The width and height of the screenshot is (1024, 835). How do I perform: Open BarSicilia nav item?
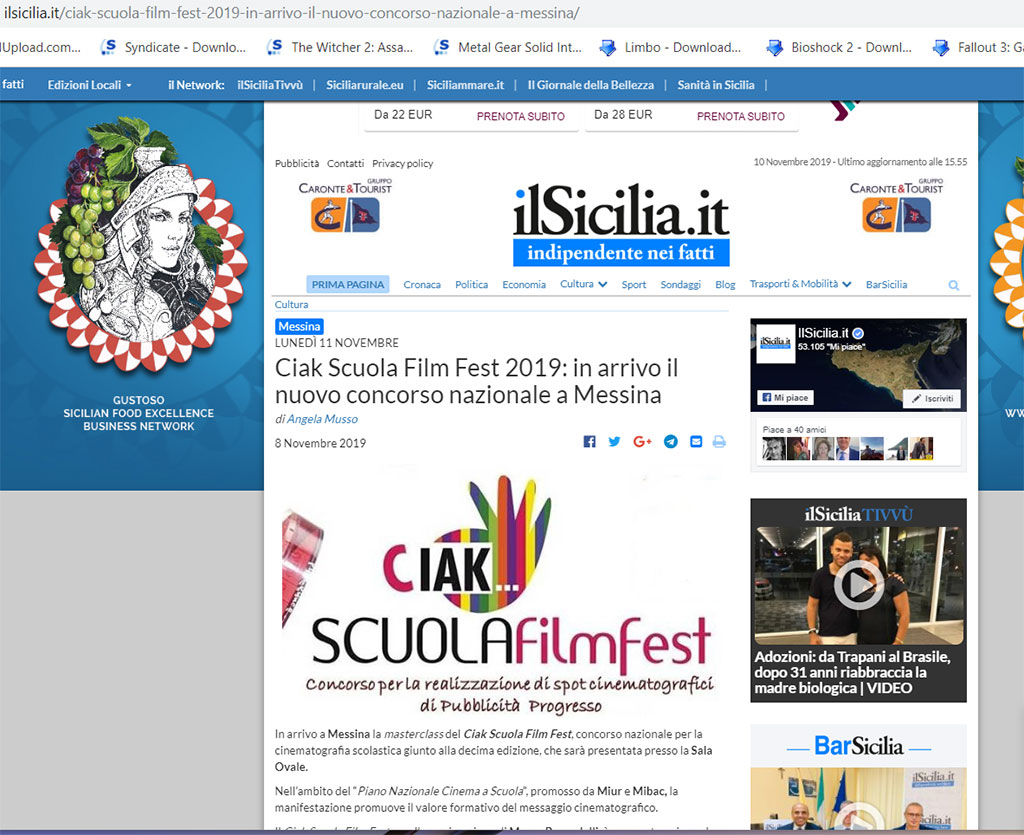pos(886,285)
